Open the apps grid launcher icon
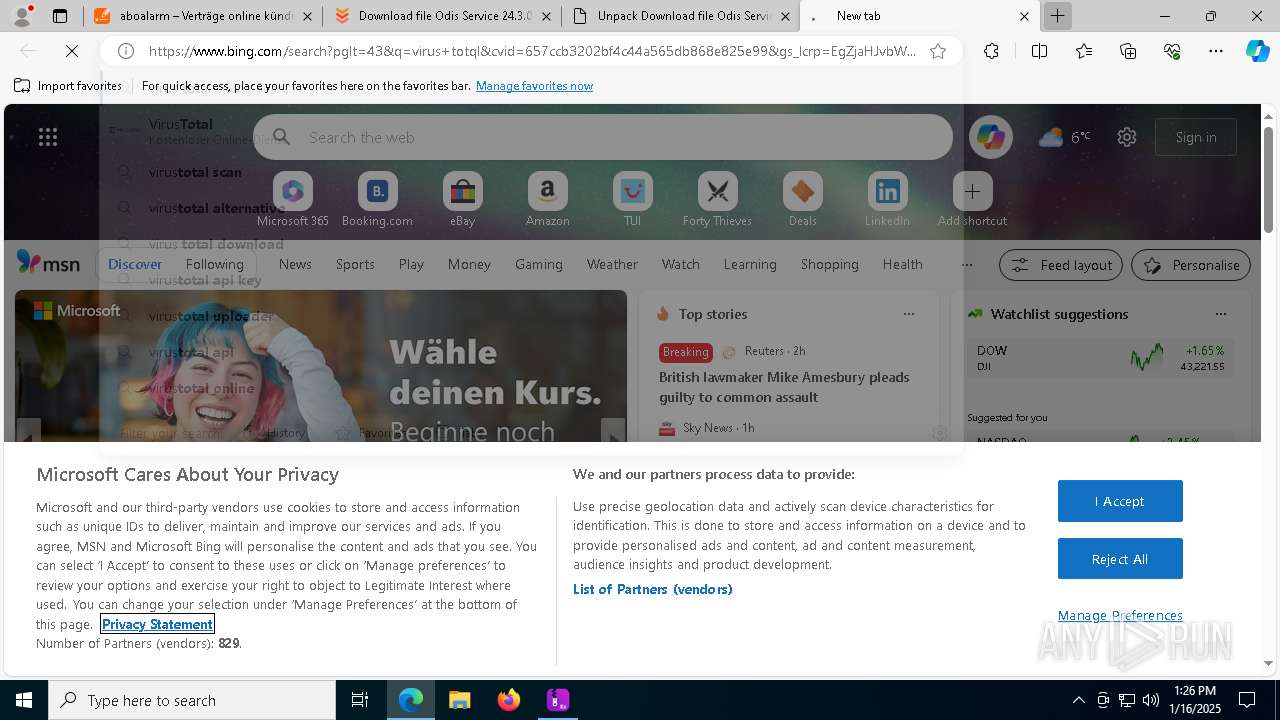 point(48,137)
